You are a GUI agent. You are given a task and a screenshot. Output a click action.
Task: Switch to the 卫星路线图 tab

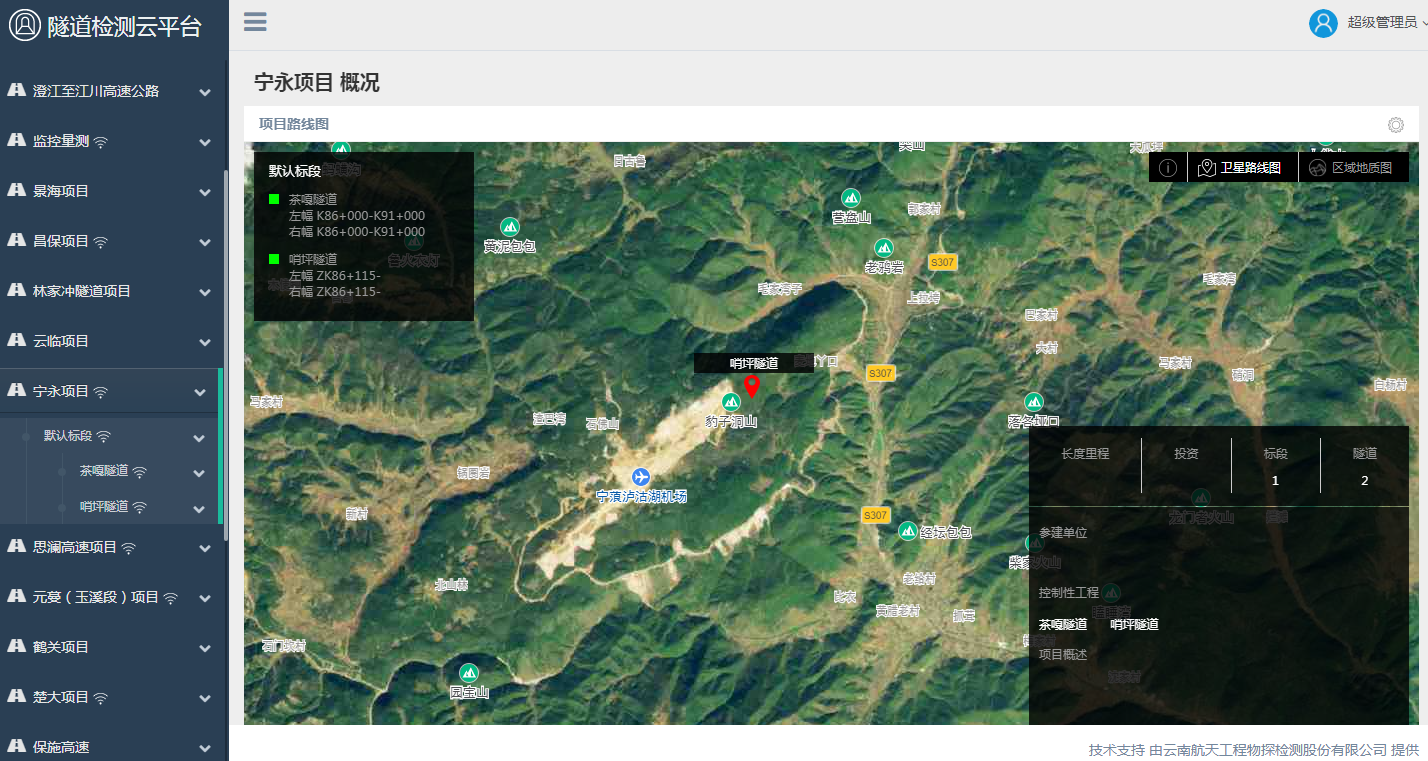tap(1242, 168)
